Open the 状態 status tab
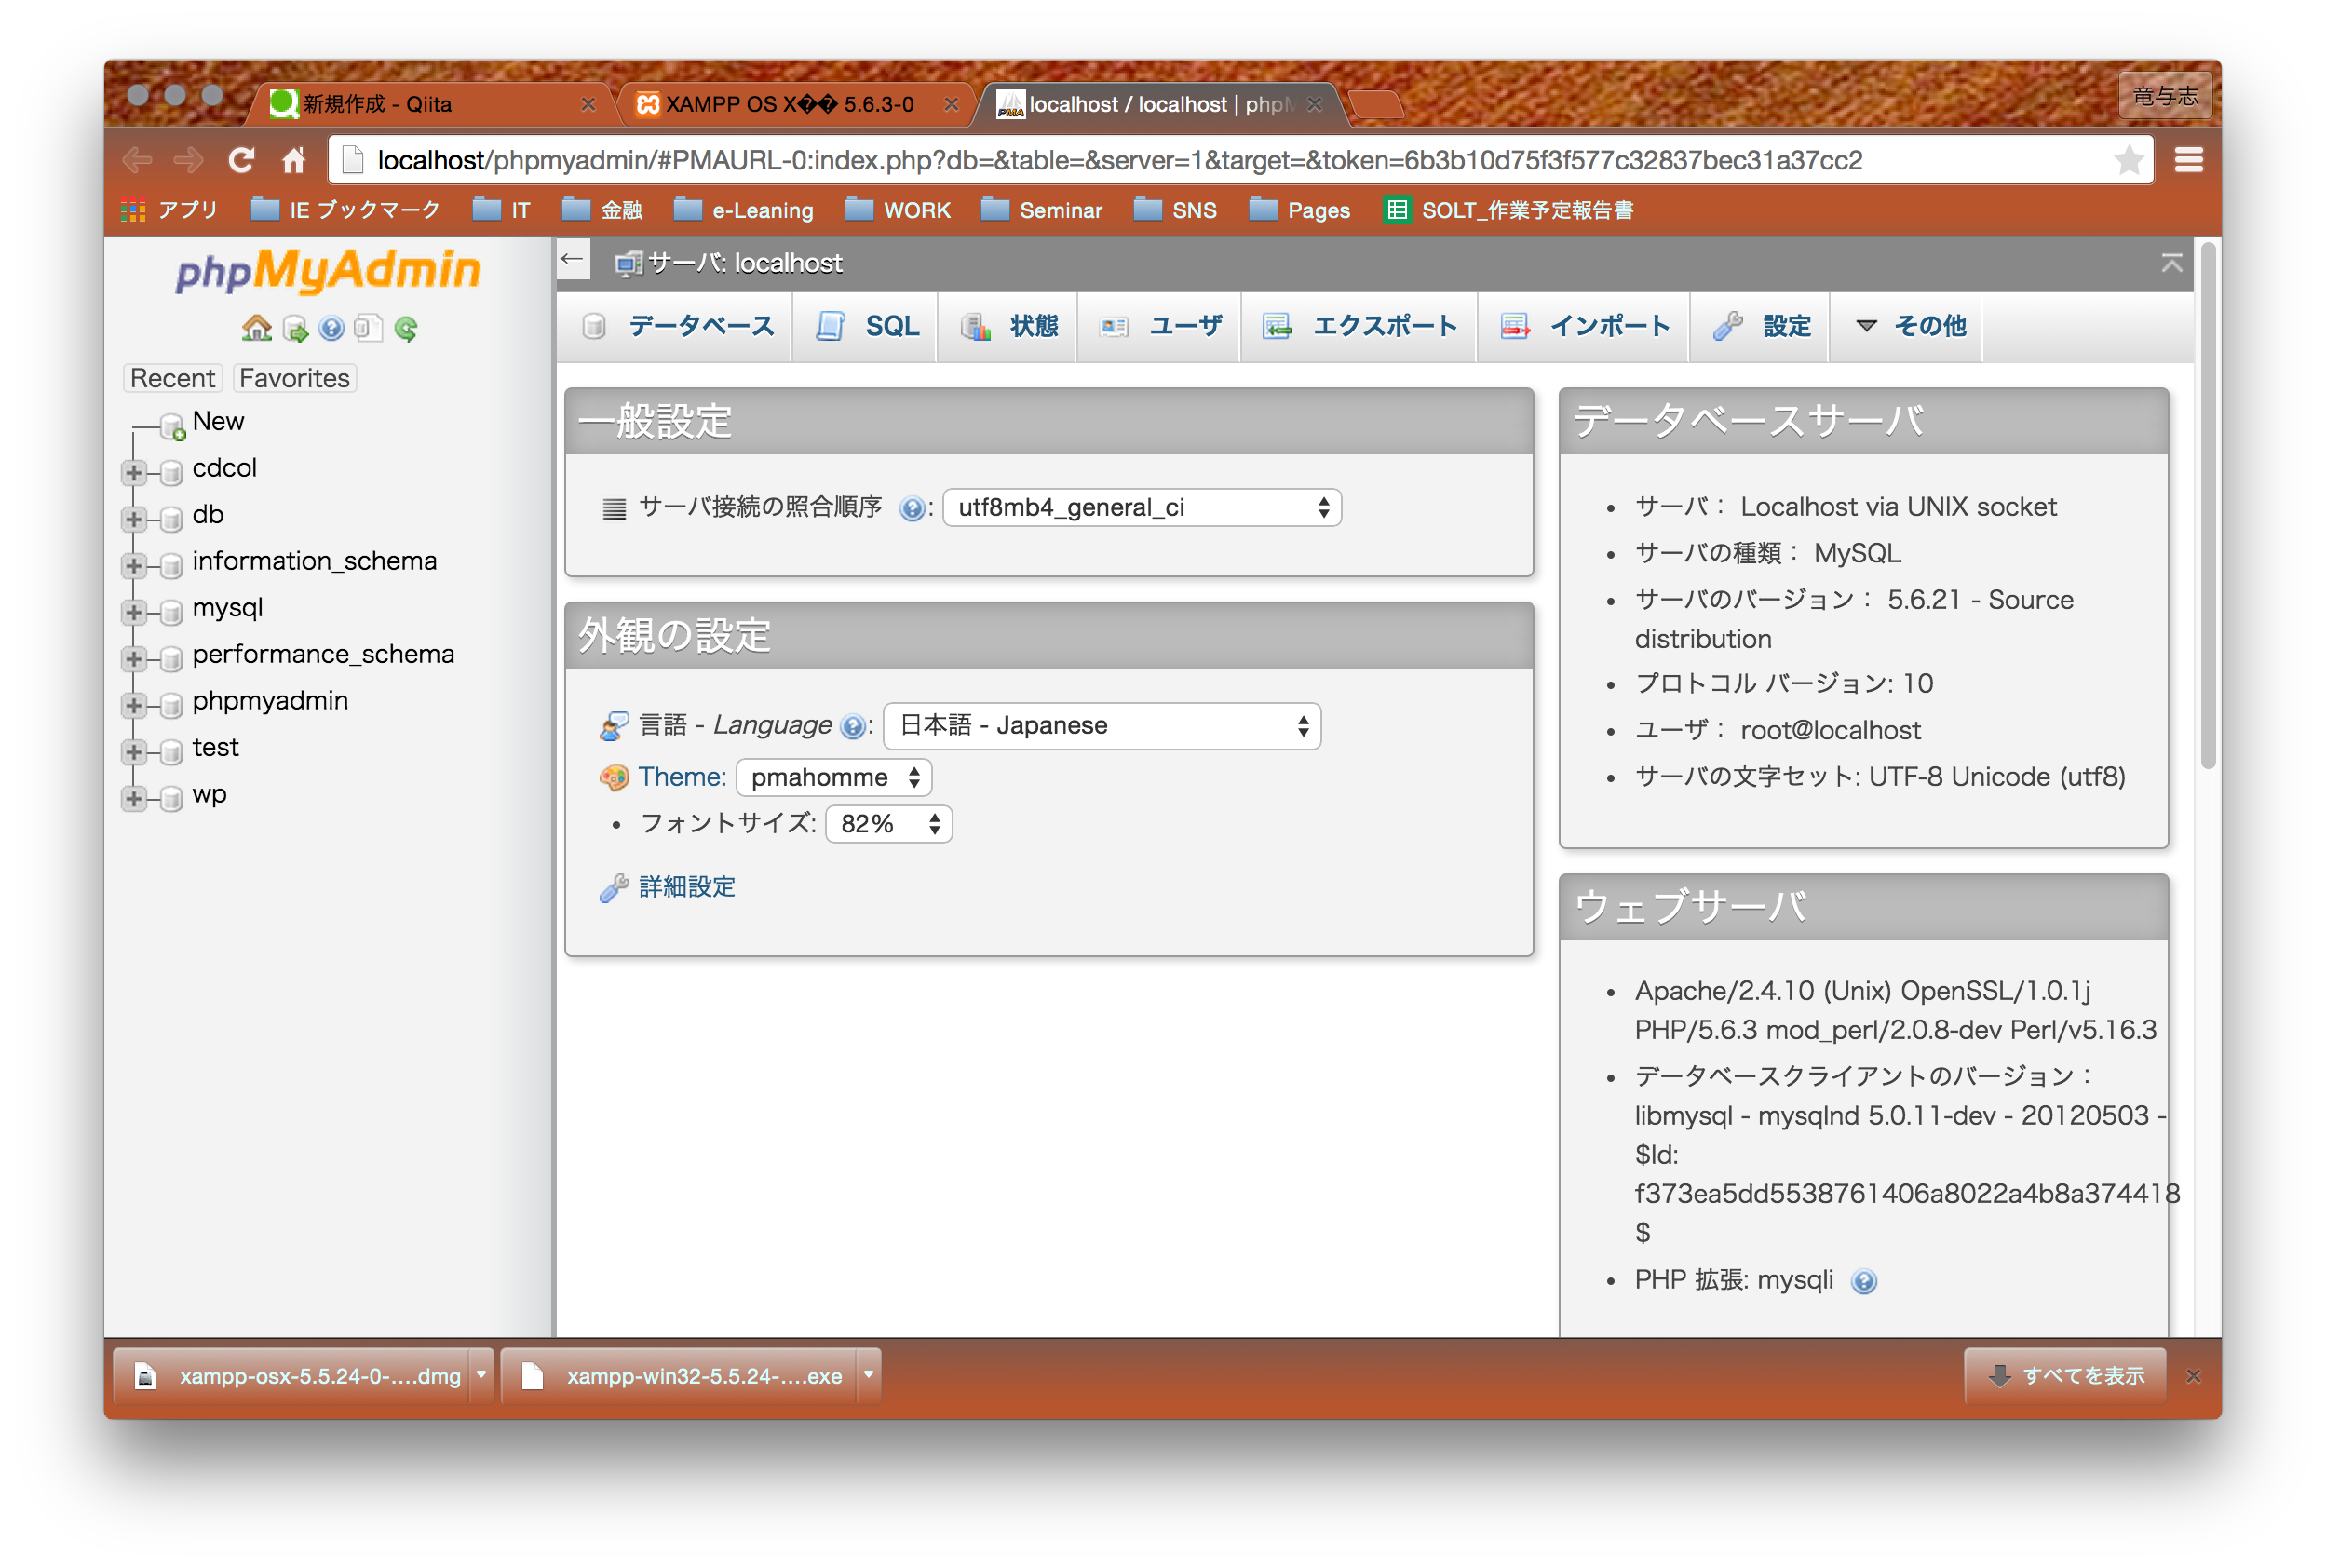2326x1568 pixels. [x=1008, y=326]
